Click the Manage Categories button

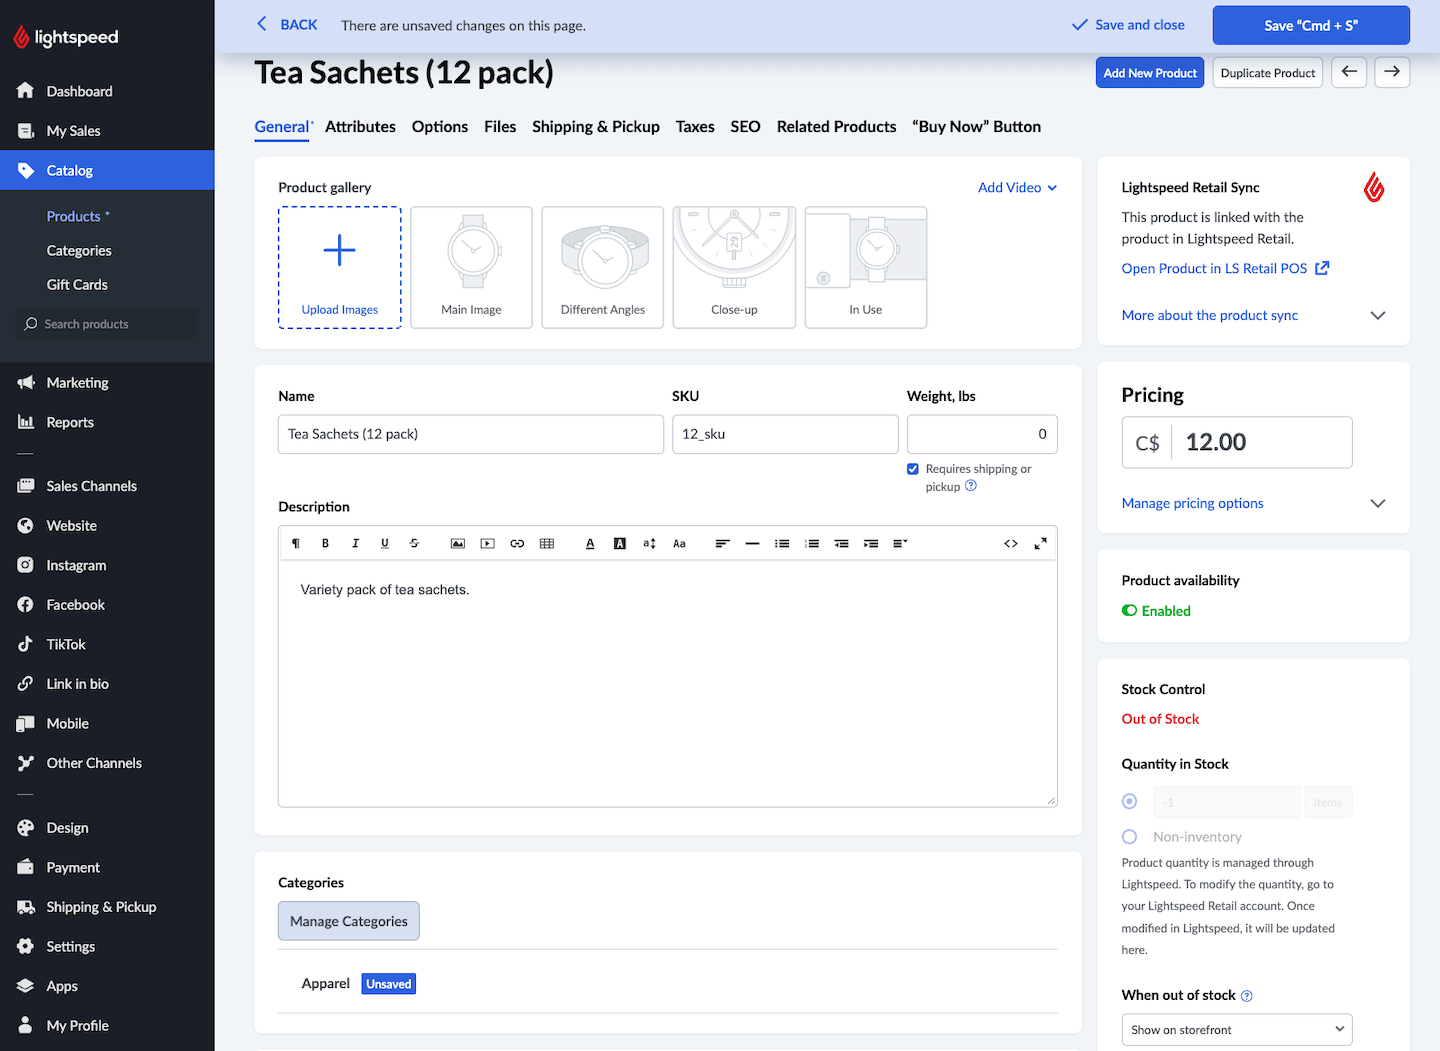click(x=349, y=921)
